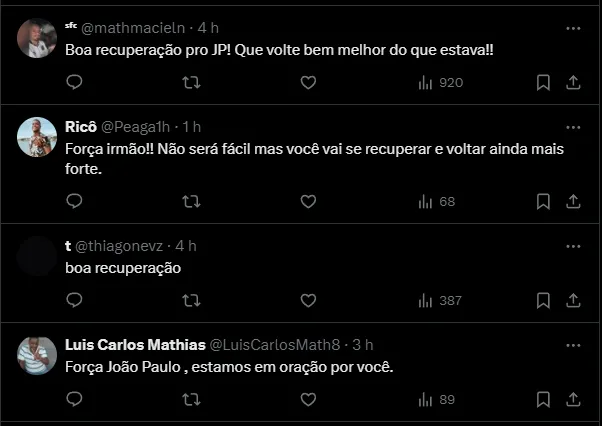Reply to @mathmacieln's tweet
The height and width of the screenshot is (426, 602).
(74, 82)
